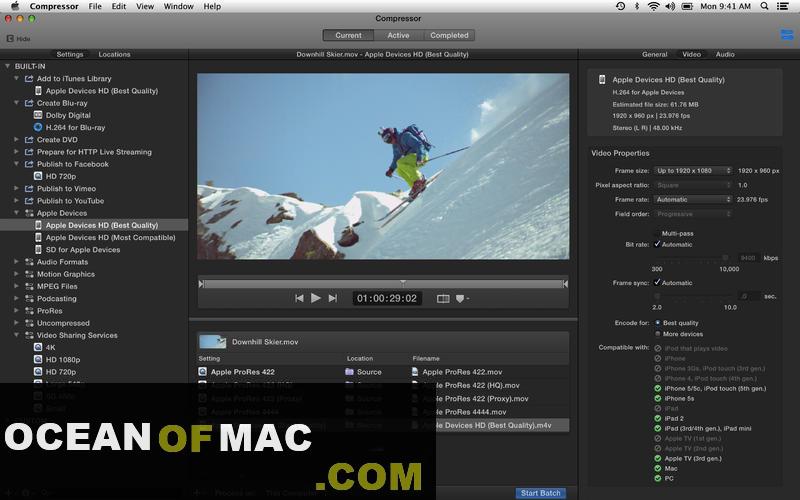Select the Podcasting group

pos(57,298)
